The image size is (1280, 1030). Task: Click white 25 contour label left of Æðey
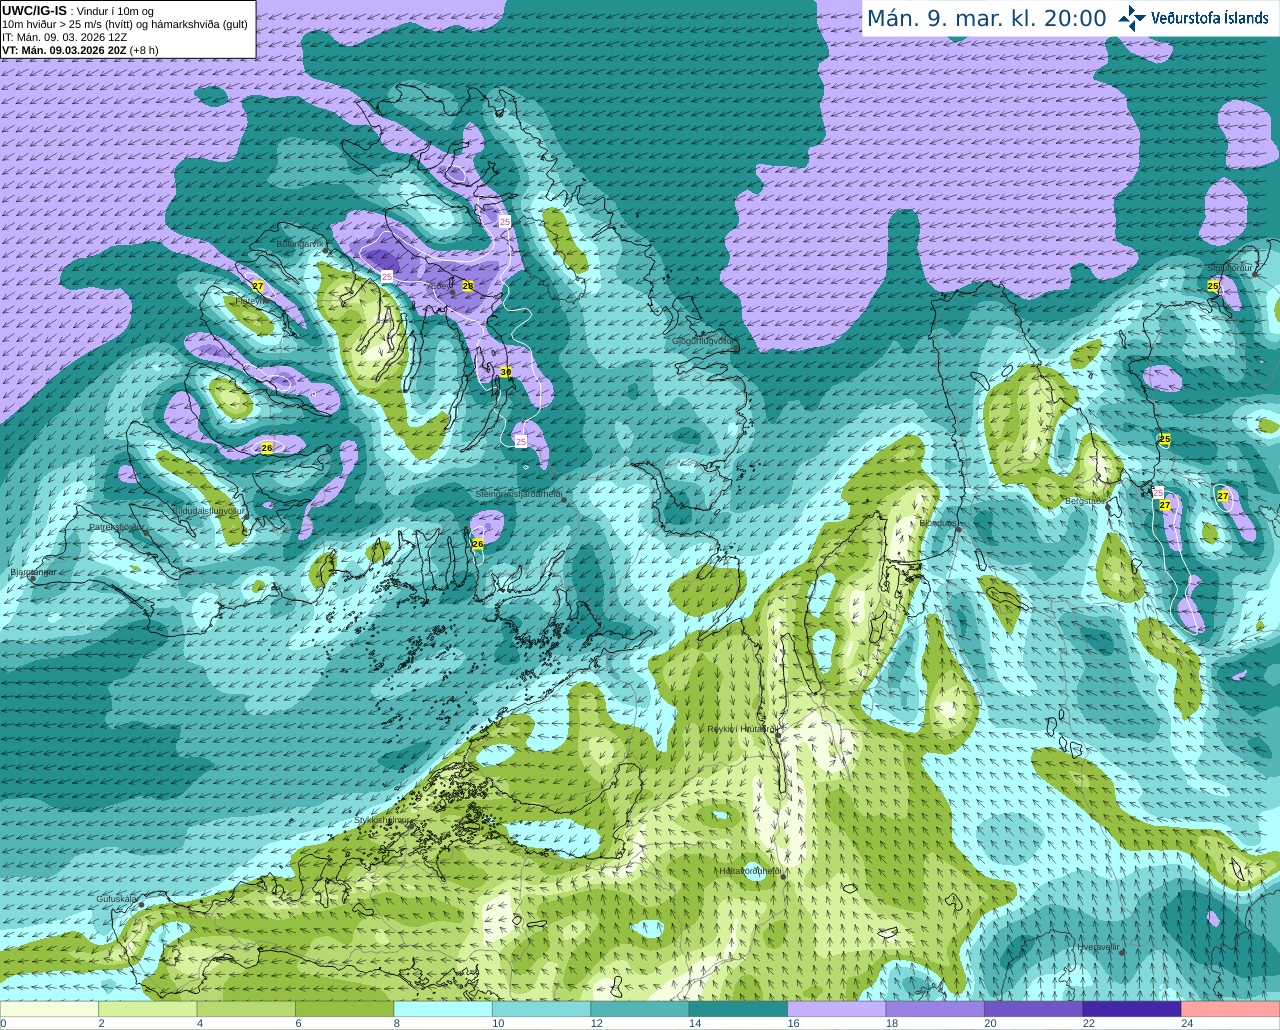pyautogui.click(x=387, y=276)
